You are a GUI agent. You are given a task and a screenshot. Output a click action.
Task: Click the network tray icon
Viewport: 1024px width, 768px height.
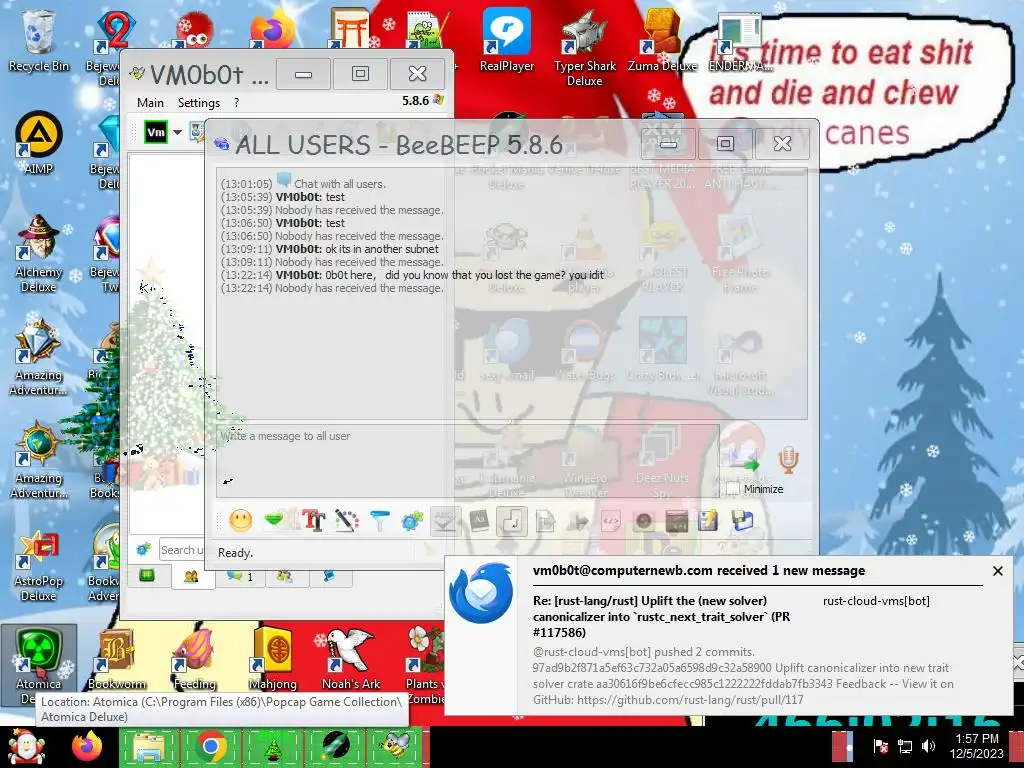pyautogui.click(x=904, y=746)
